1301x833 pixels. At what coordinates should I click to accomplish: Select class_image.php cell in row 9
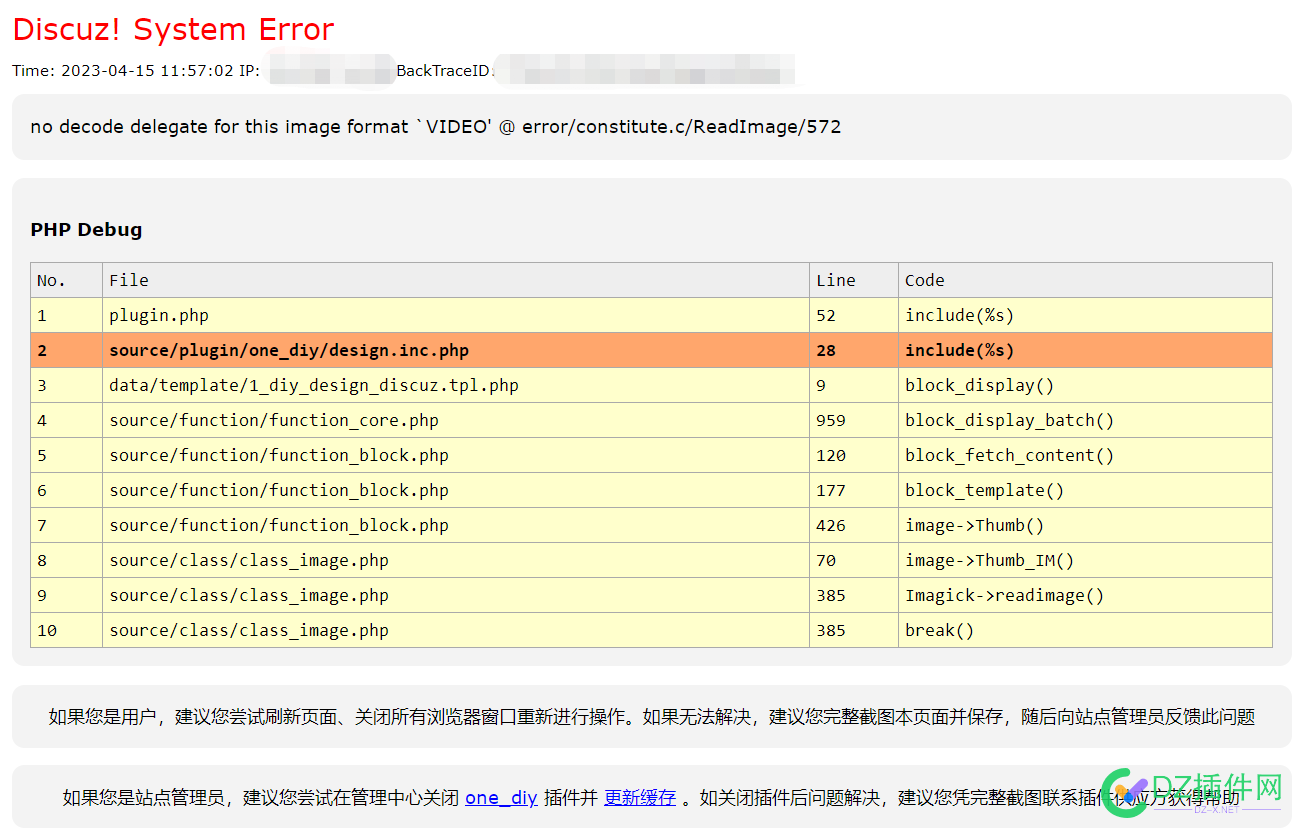(456, 595)
